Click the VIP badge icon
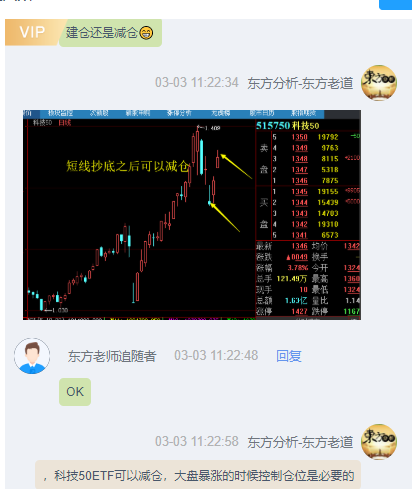 tap(33, 32)
